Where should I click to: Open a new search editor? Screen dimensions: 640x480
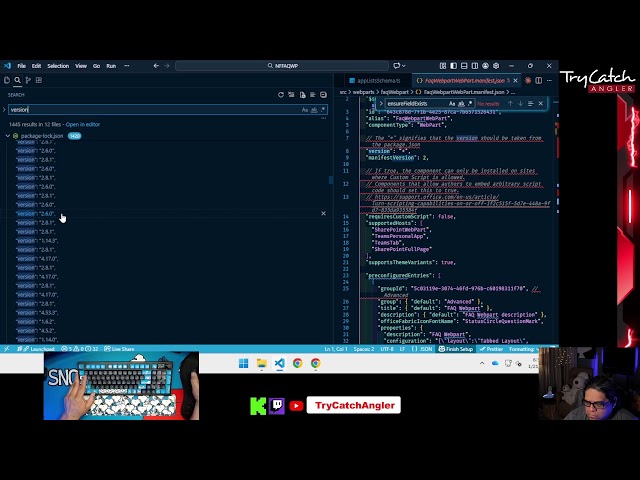point(302,95)
